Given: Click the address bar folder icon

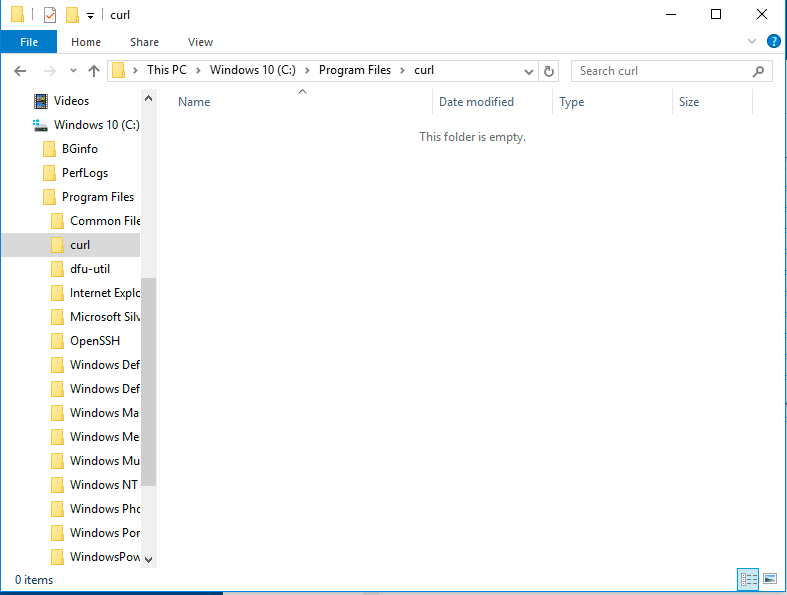Looking at the screenshot, I should (118, 71).
